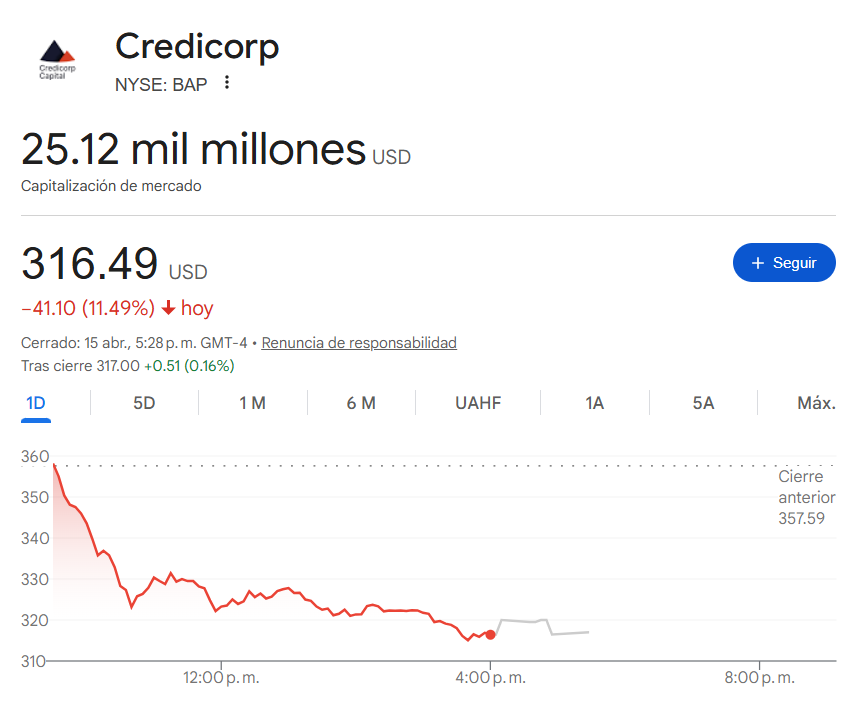Click the 25.12 mil millones market cap
Viewport: 854px width, 708px height.
[194, 150]
